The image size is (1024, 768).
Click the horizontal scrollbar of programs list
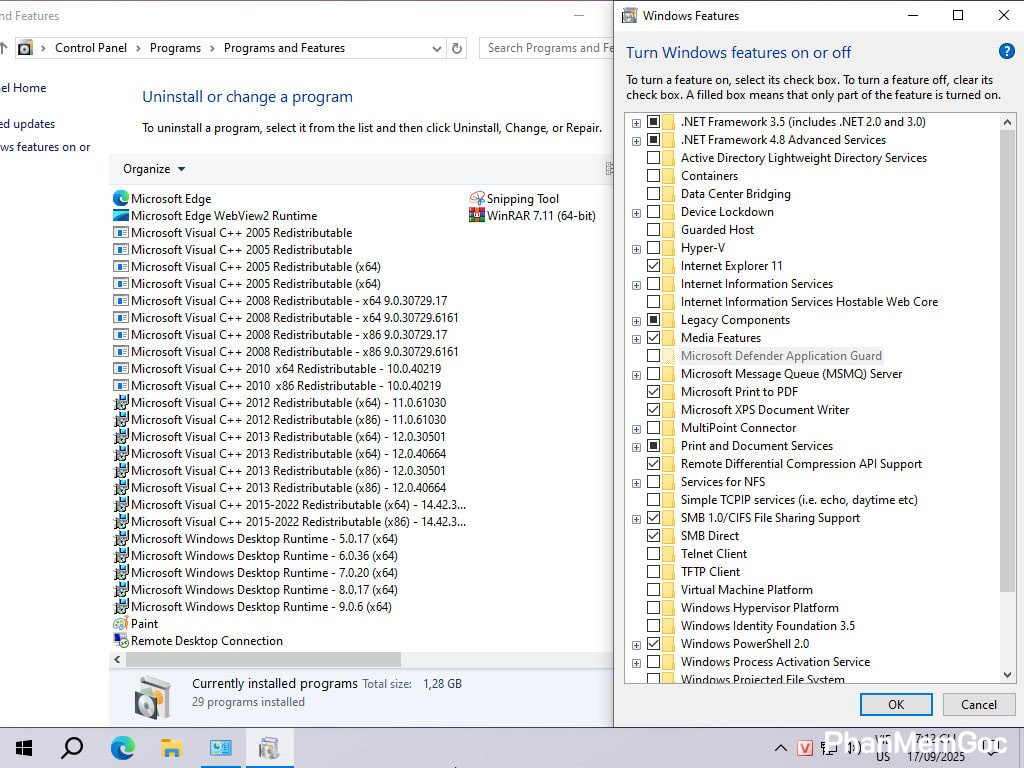pos(260,660)
